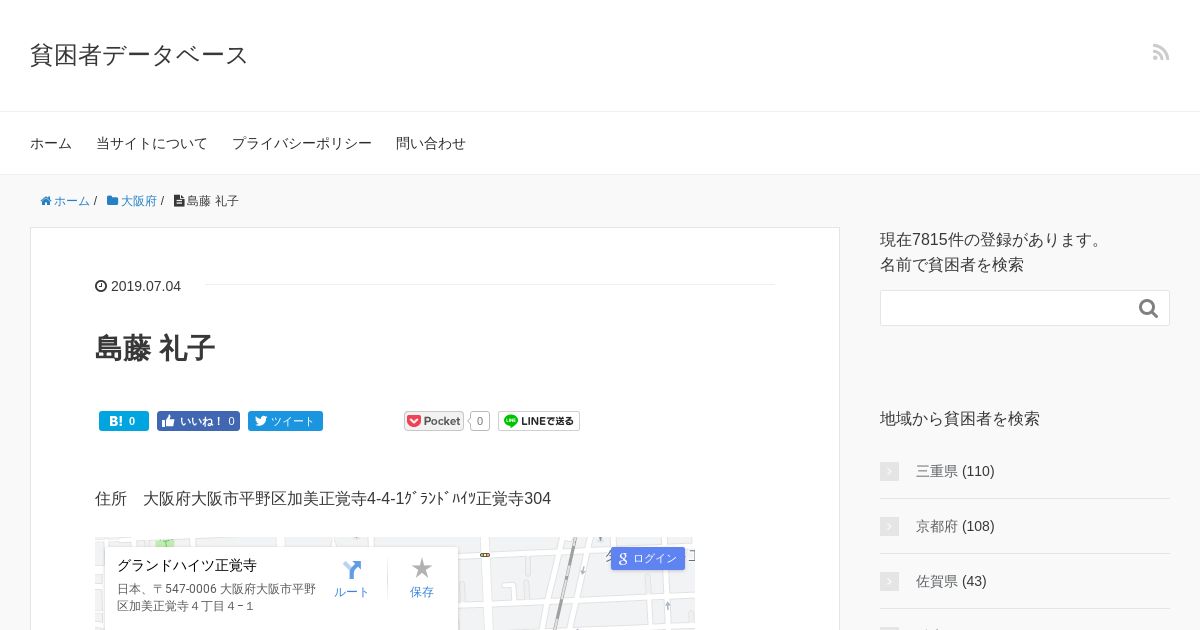Click the map ルート directions icon
1200x630 pixels.
coord(352,571)
